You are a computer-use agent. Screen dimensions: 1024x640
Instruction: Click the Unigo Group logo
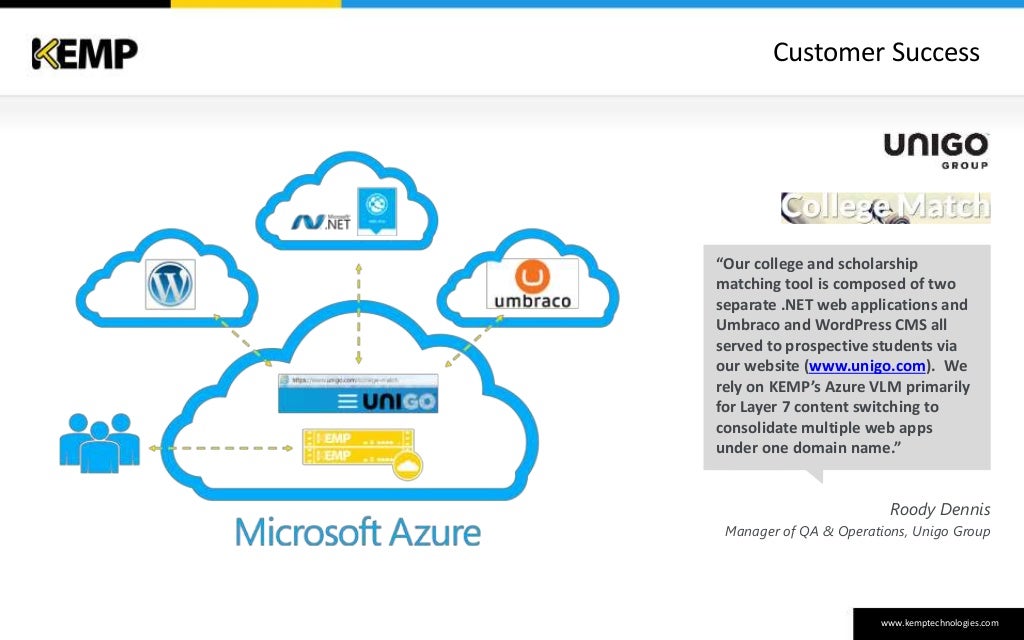[936, 151]
